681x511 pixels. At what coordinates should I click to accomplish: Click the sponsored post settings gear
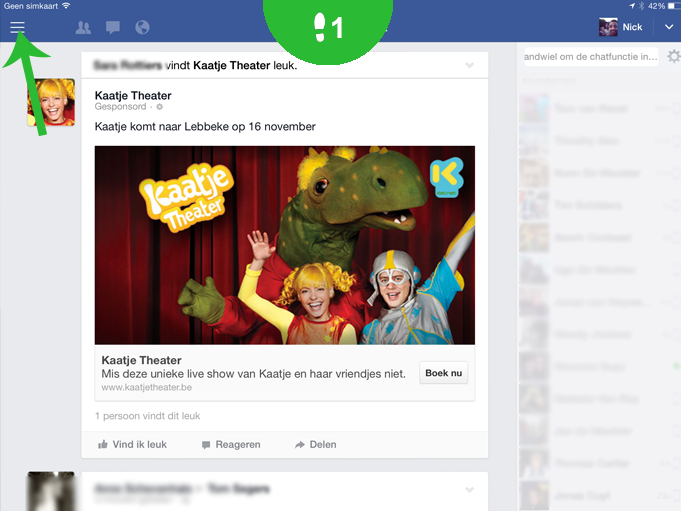point(159,107)
